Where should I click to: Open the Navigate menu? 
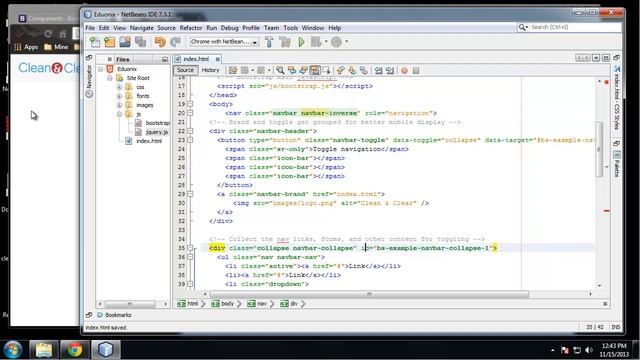pyautogui.click(x=142, y=28)
